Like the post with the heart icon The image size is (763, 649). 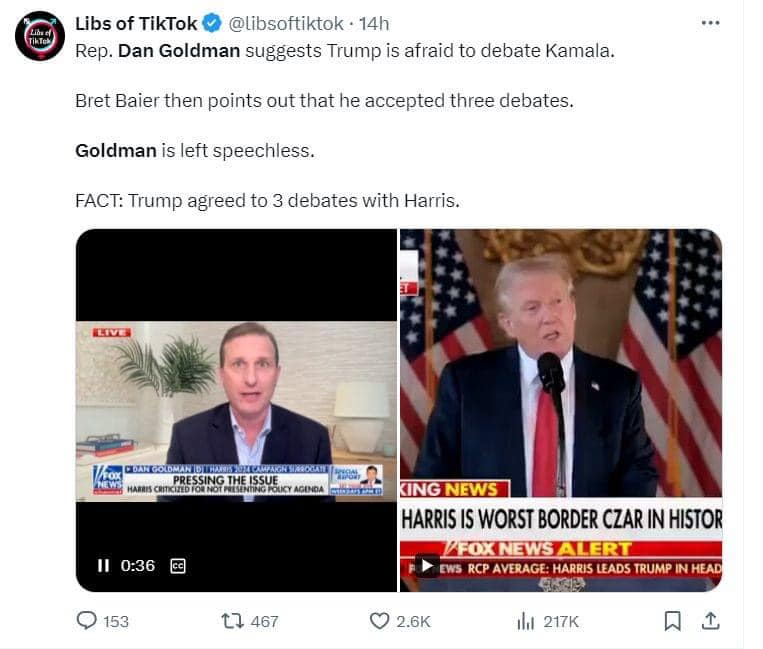click(x=380, y=621)
